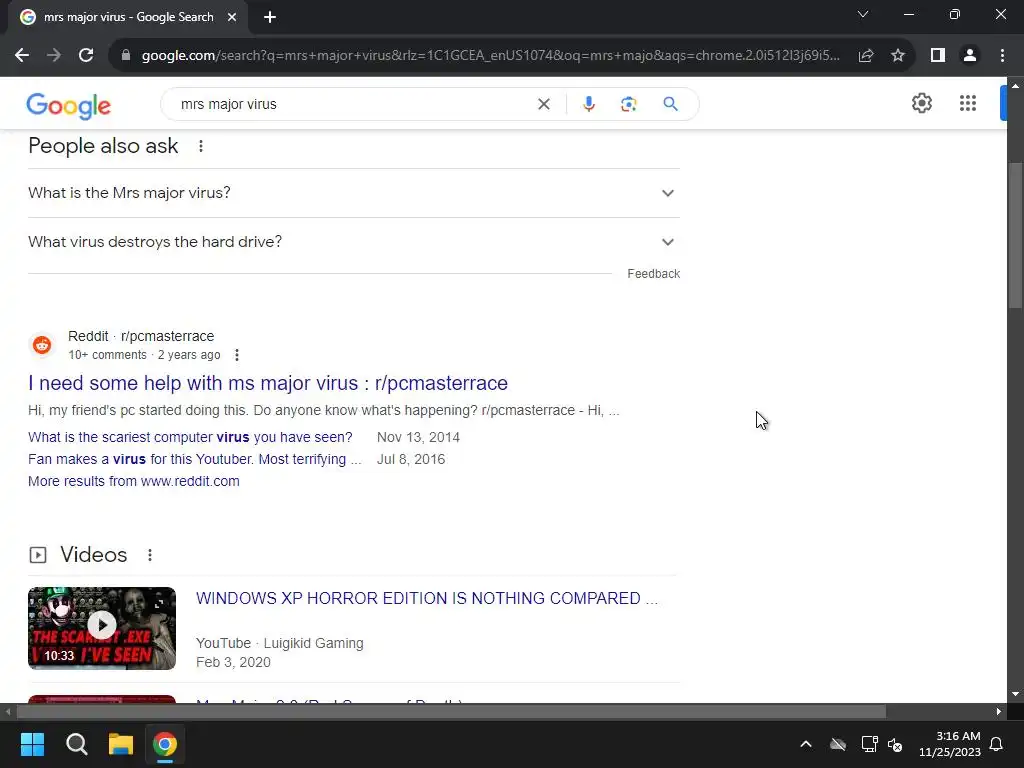Screen dimensions: 1024x768
Task: Click the OneDrive cloud tray icon
Action: pos(838,744)
